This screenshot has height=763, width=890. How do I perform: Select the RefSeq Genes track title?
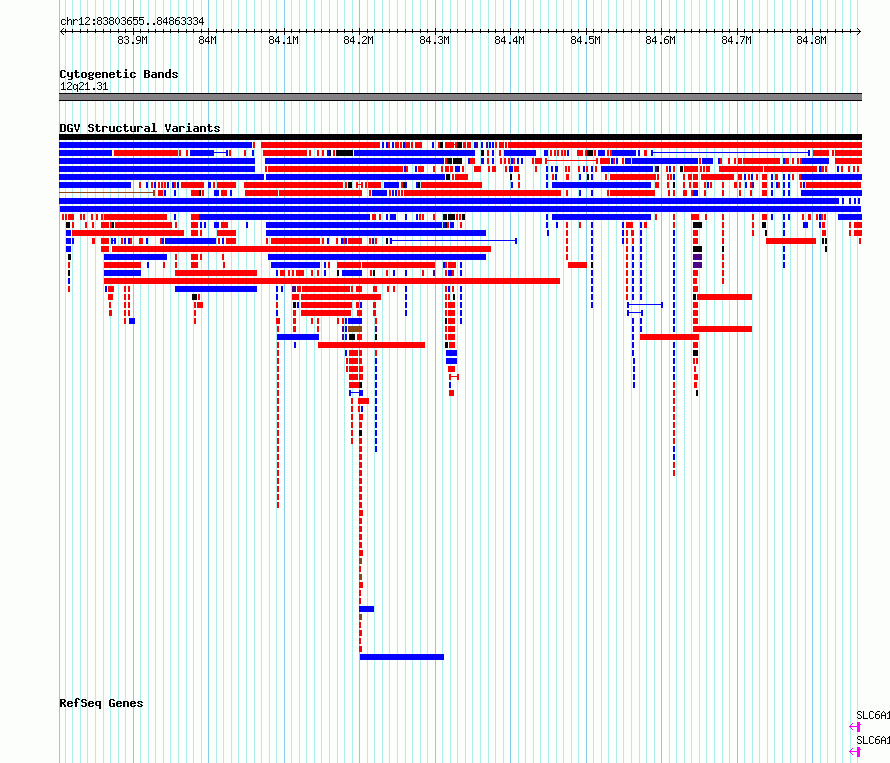(x=101, y=703)
